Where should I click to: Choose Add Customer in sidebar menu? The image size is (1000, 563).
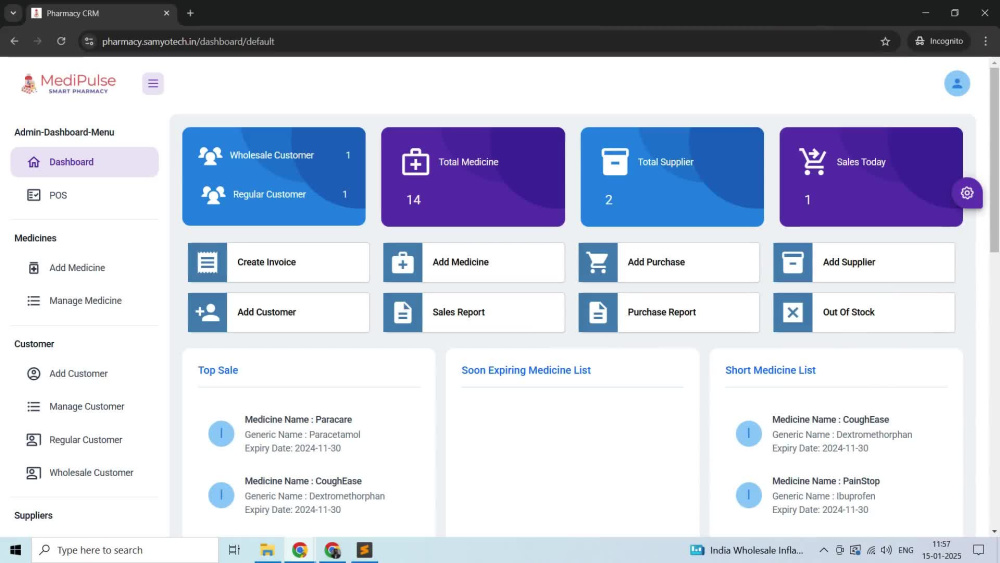[84, 374]
